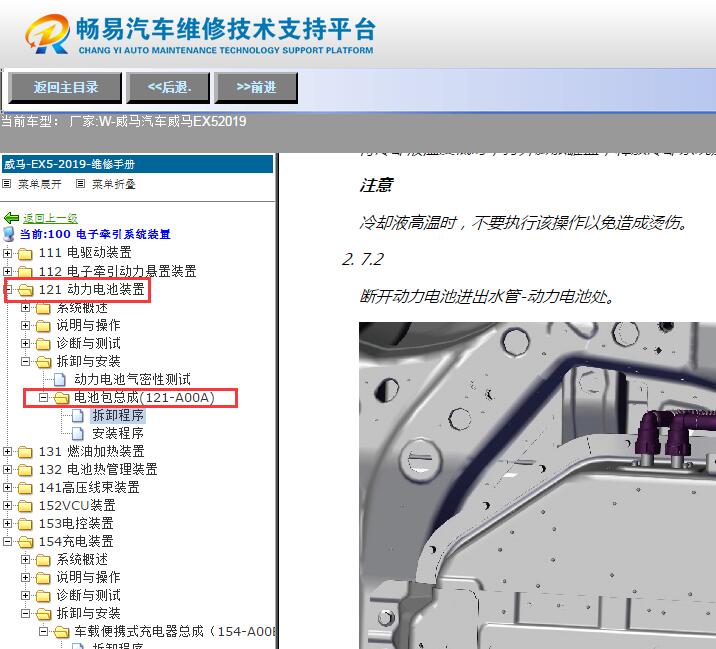
Task: Click the battery coolant pipe illustration
Action: [537, 485]
